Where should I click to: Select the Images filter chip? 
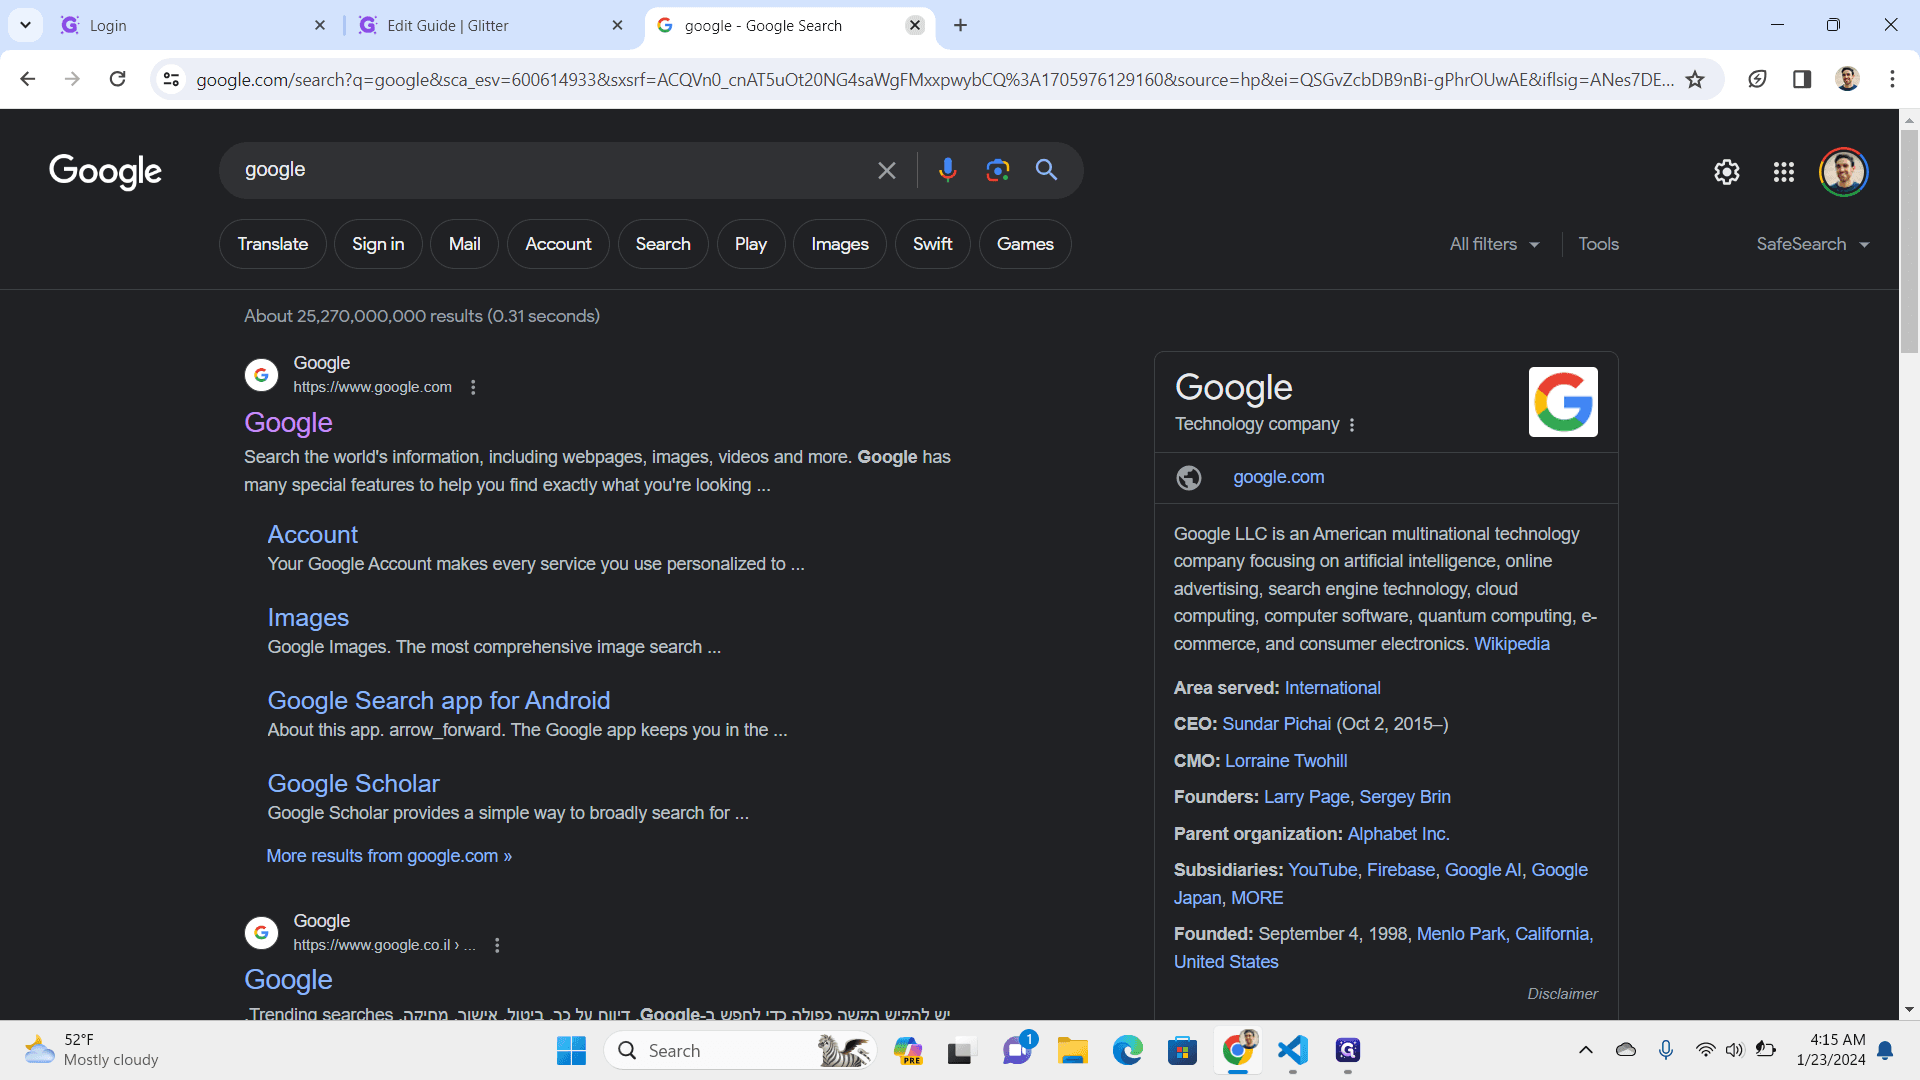840,244
